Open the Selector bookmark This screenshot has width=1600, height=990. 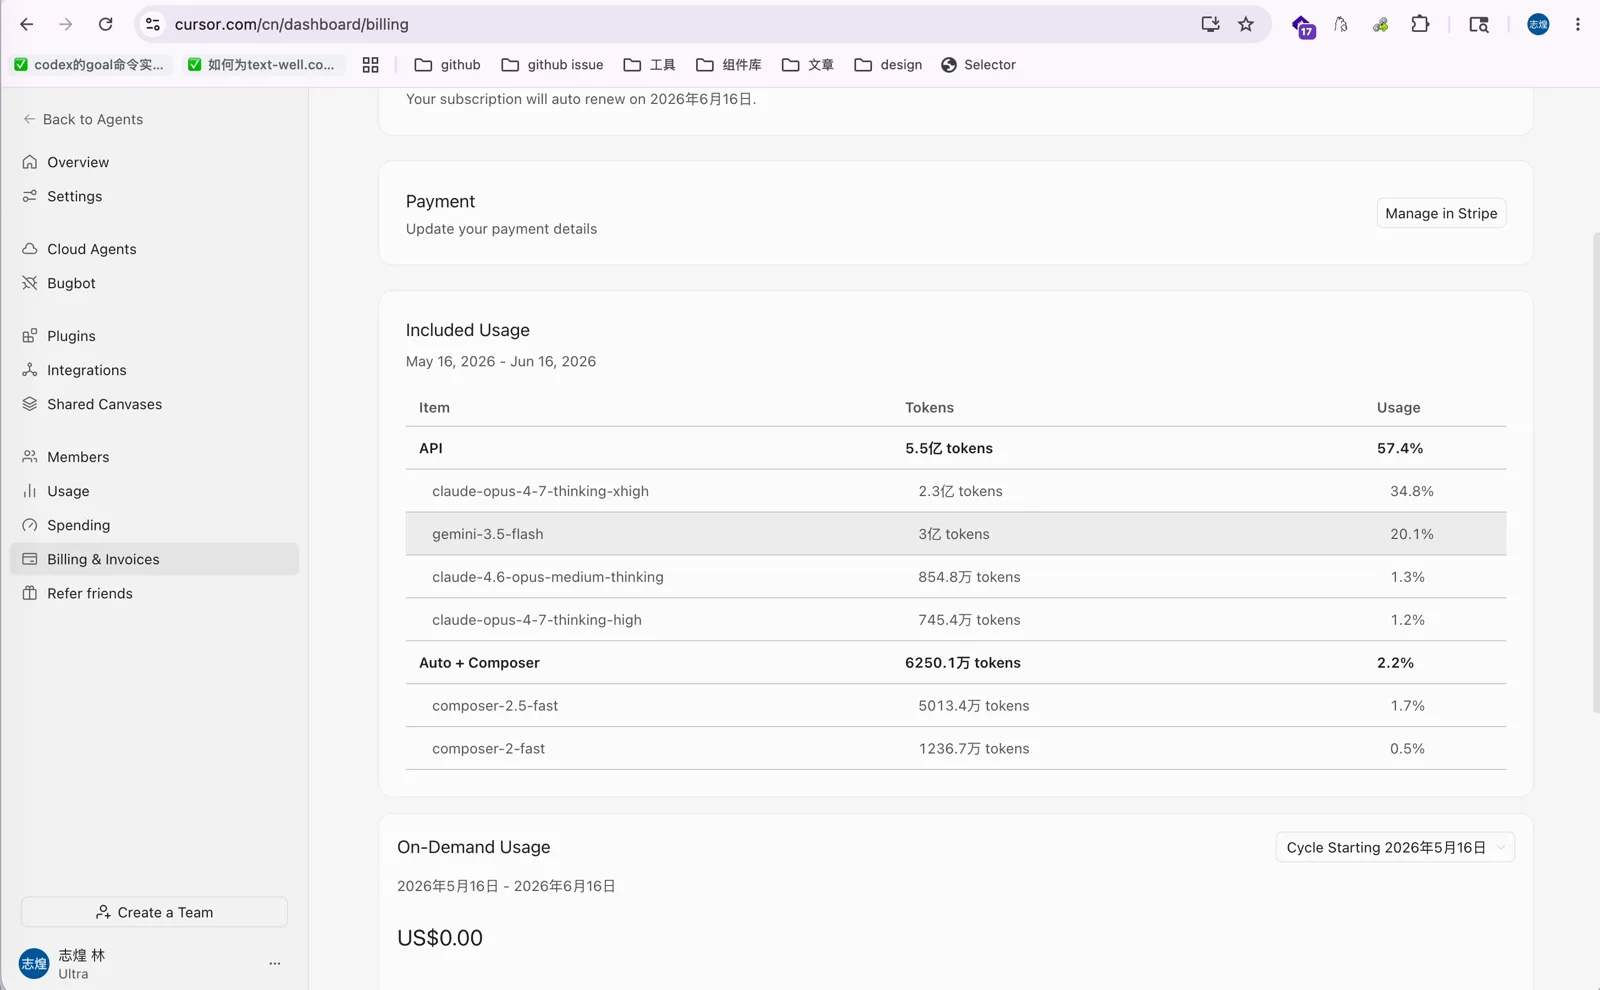pos(978,65)
